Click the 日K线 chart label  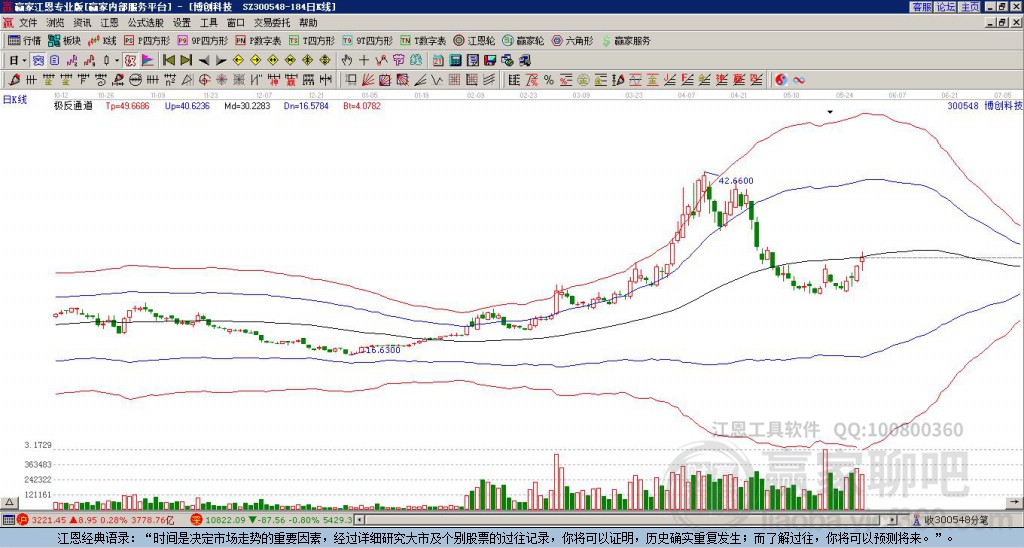click(15, 100)
